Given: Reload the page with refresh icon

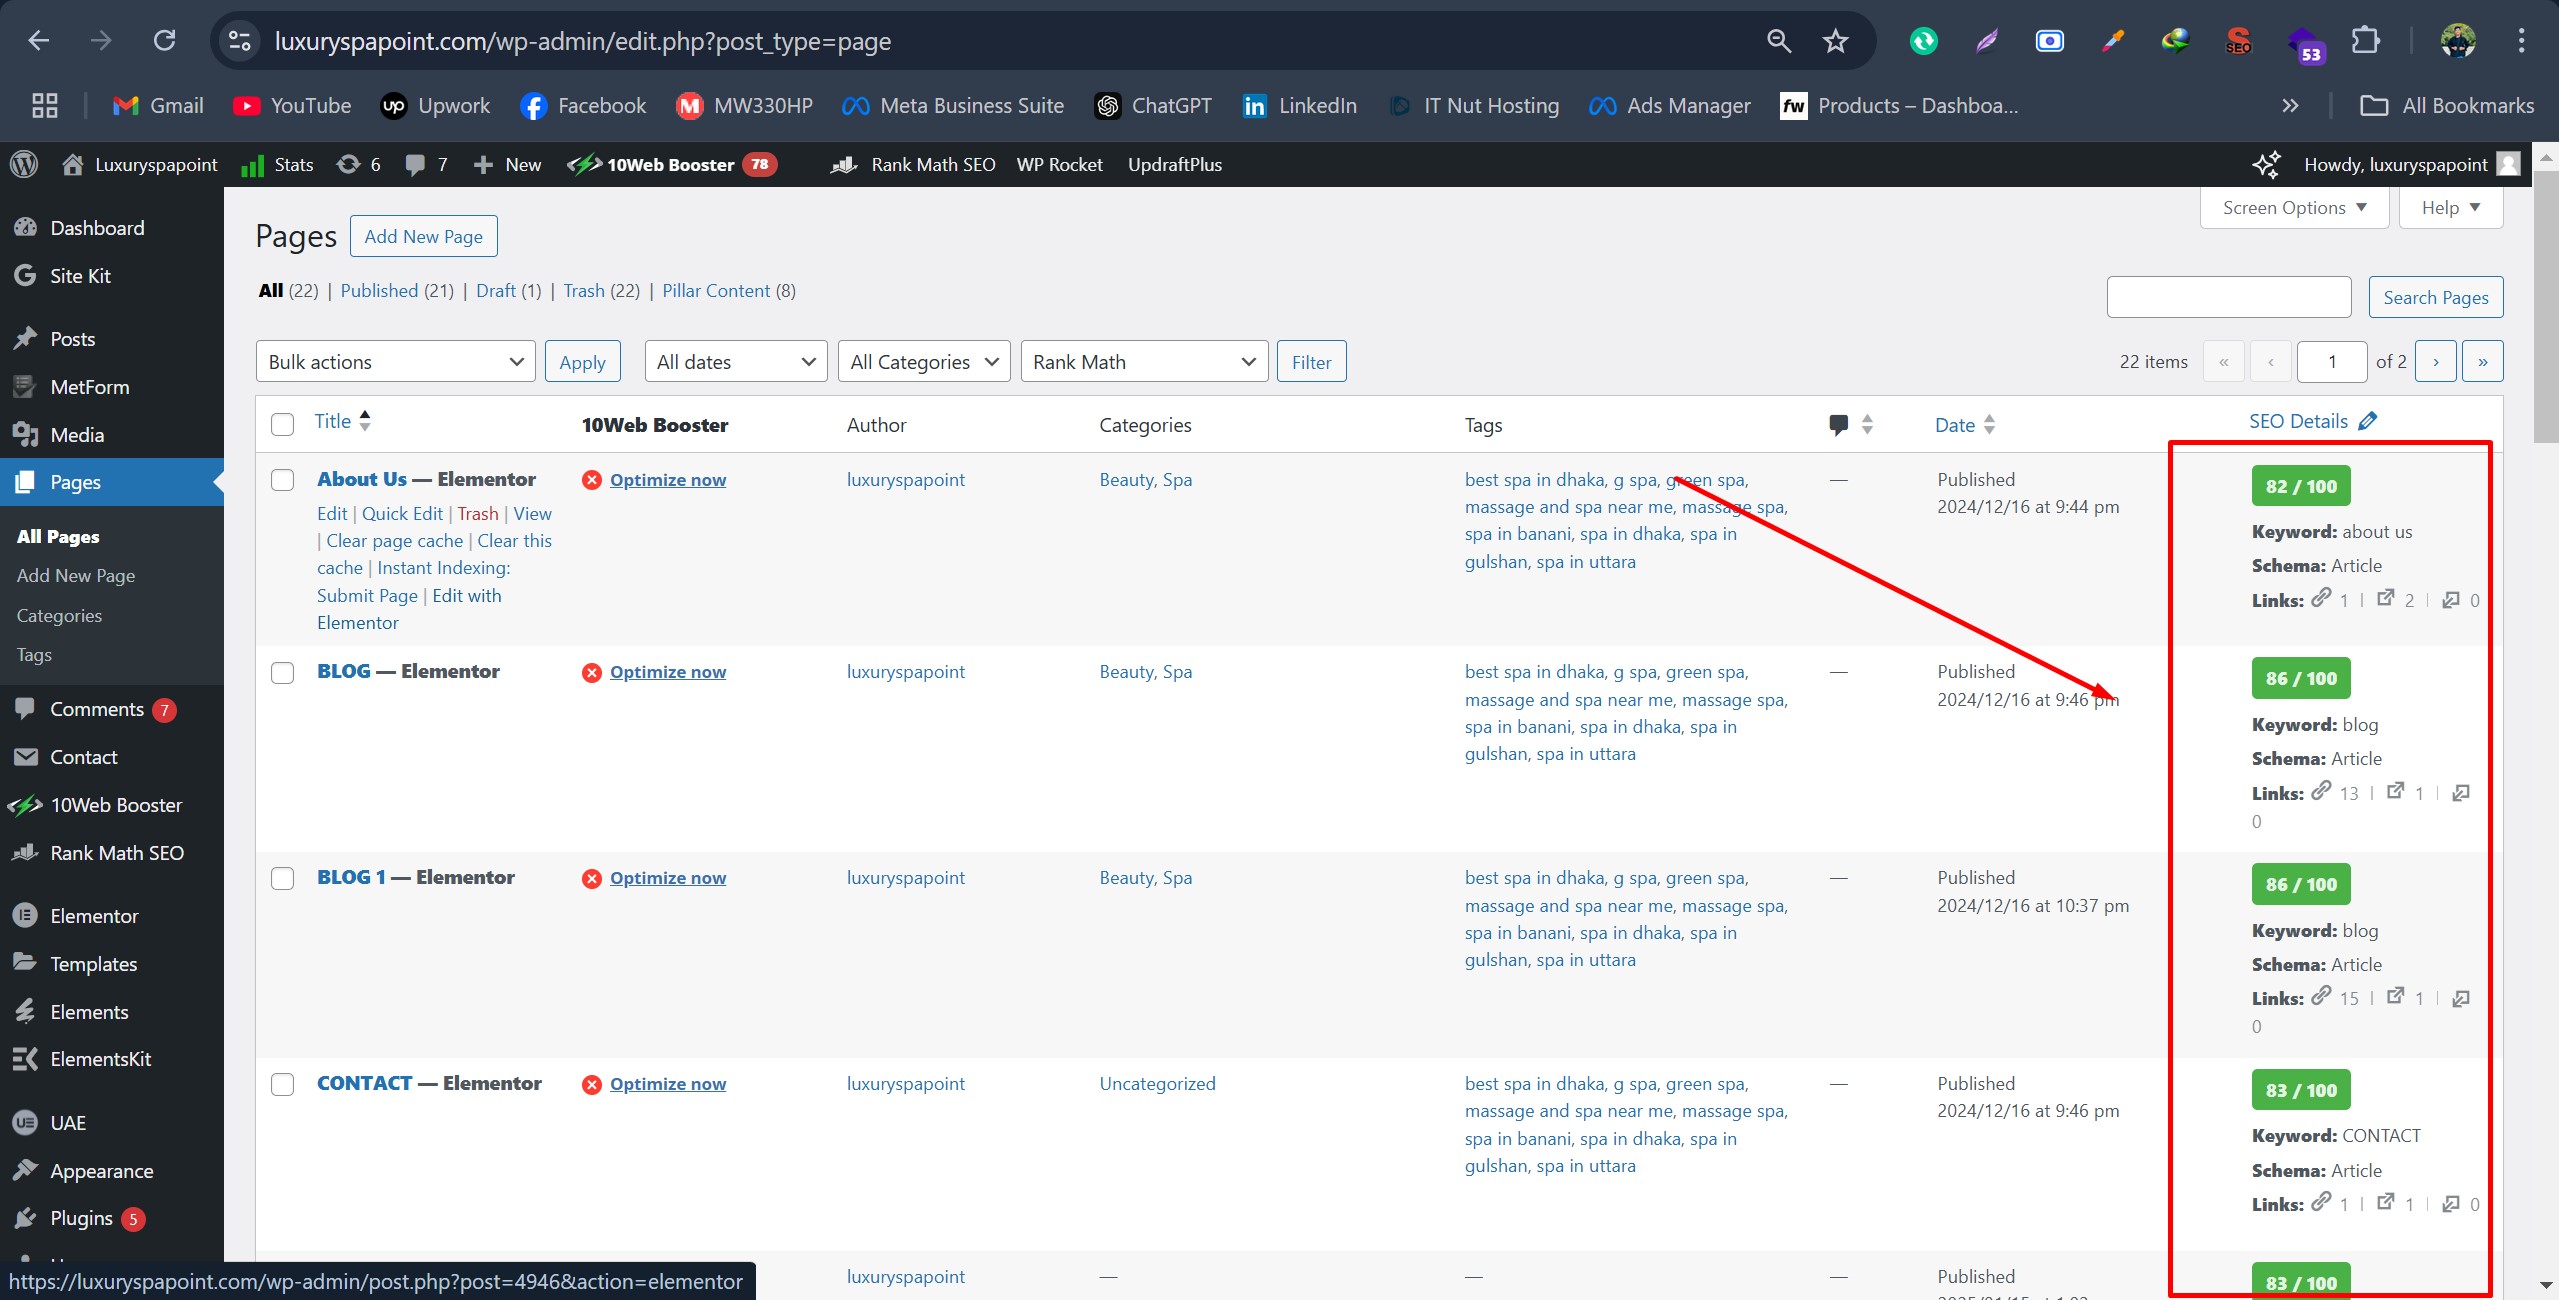Looking at the screenshot, I should pos(165,41).
